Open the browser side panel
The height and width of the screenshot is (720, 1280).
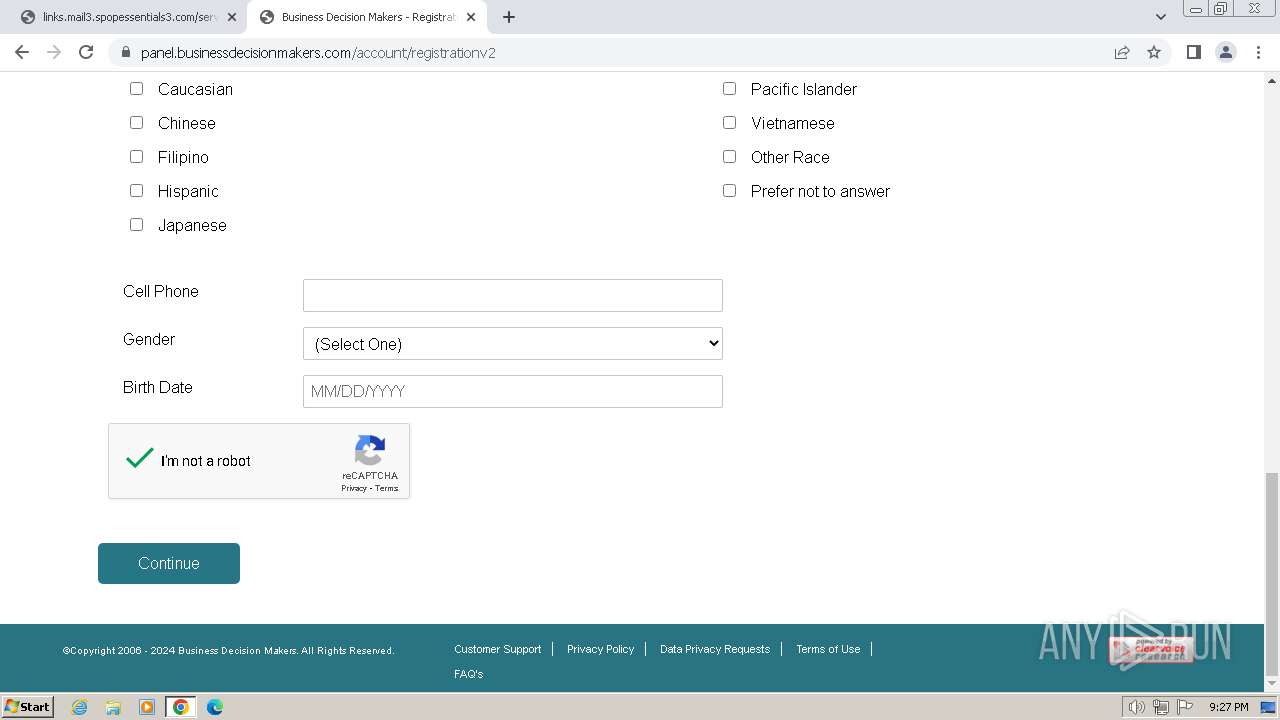[1193, 52]
